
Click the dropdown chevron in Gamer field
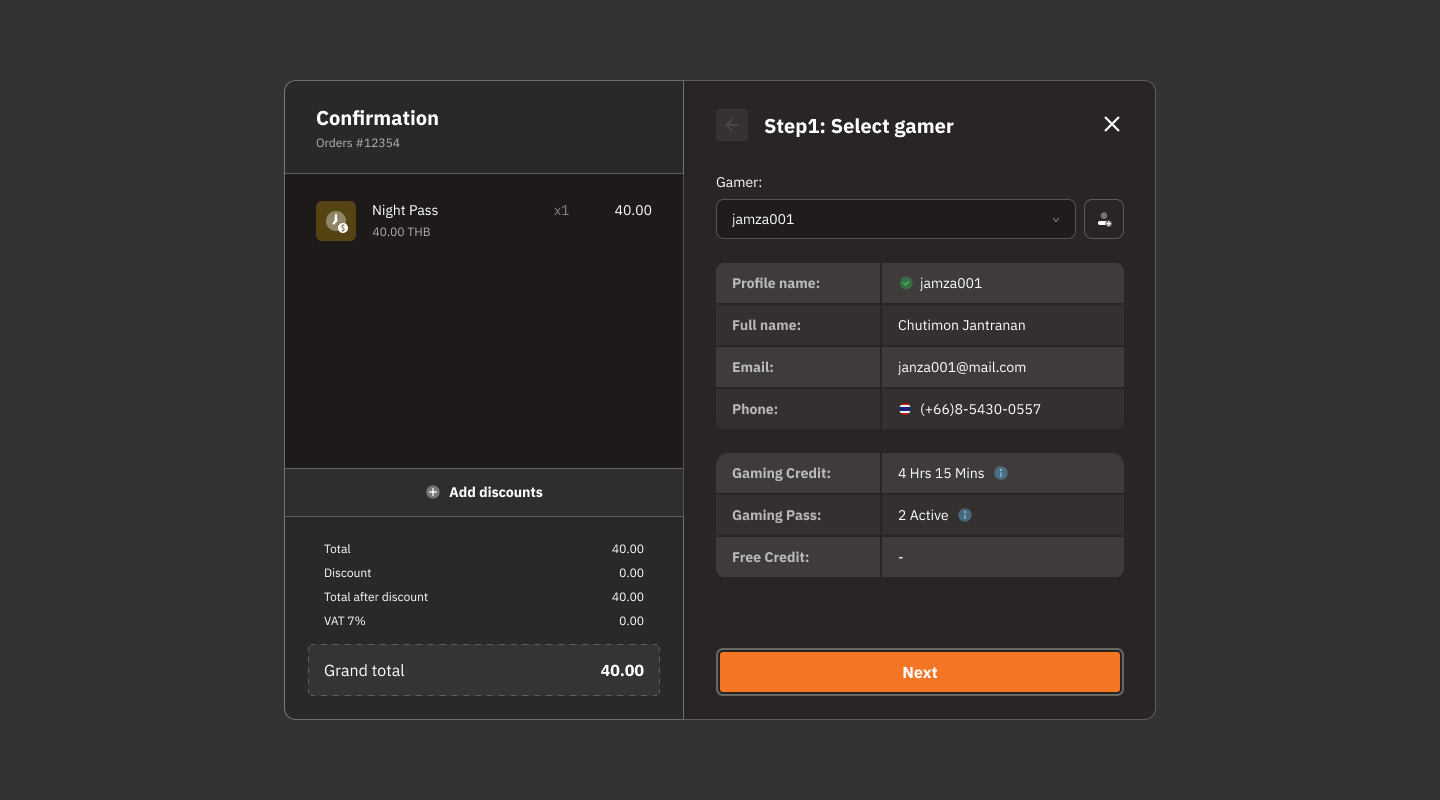pos(1056,220)
